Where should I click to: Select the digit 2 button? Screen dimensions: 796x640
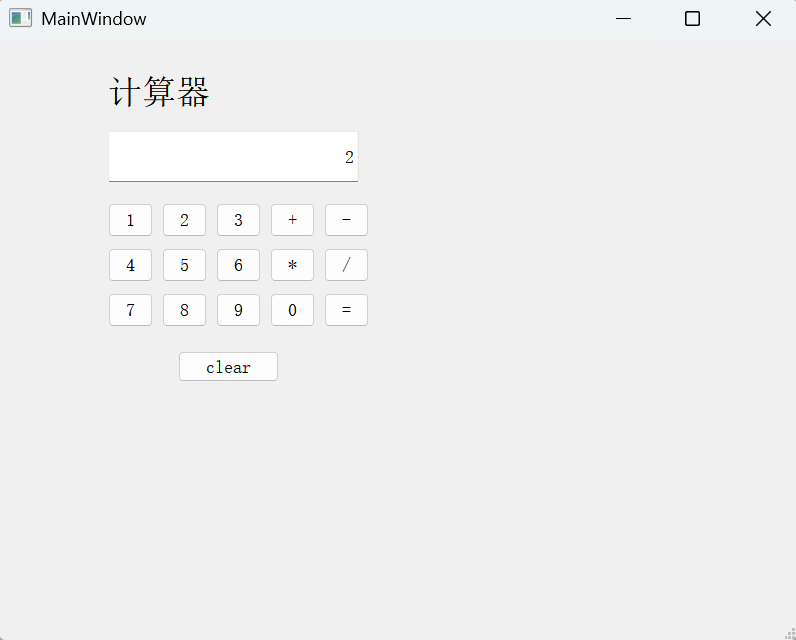[x=184, y=220]
